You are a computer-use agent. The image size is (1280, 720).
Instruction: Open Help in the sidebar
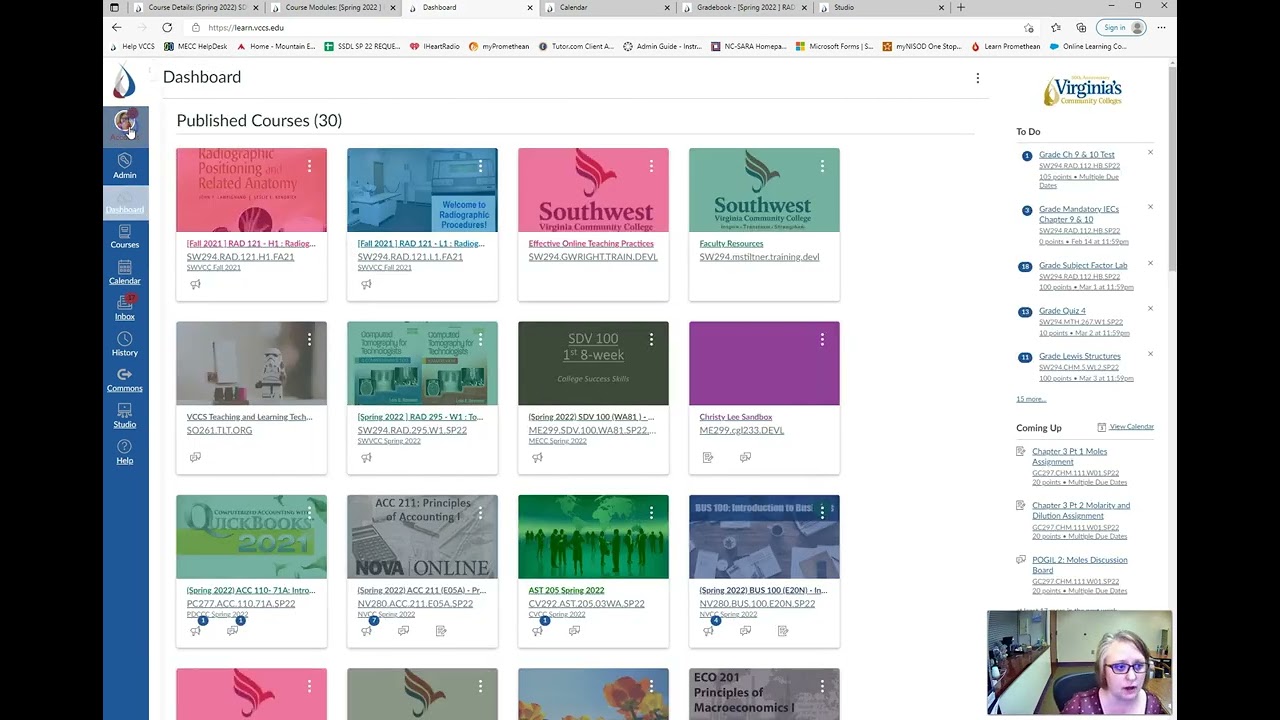click(x=125, y=452)
